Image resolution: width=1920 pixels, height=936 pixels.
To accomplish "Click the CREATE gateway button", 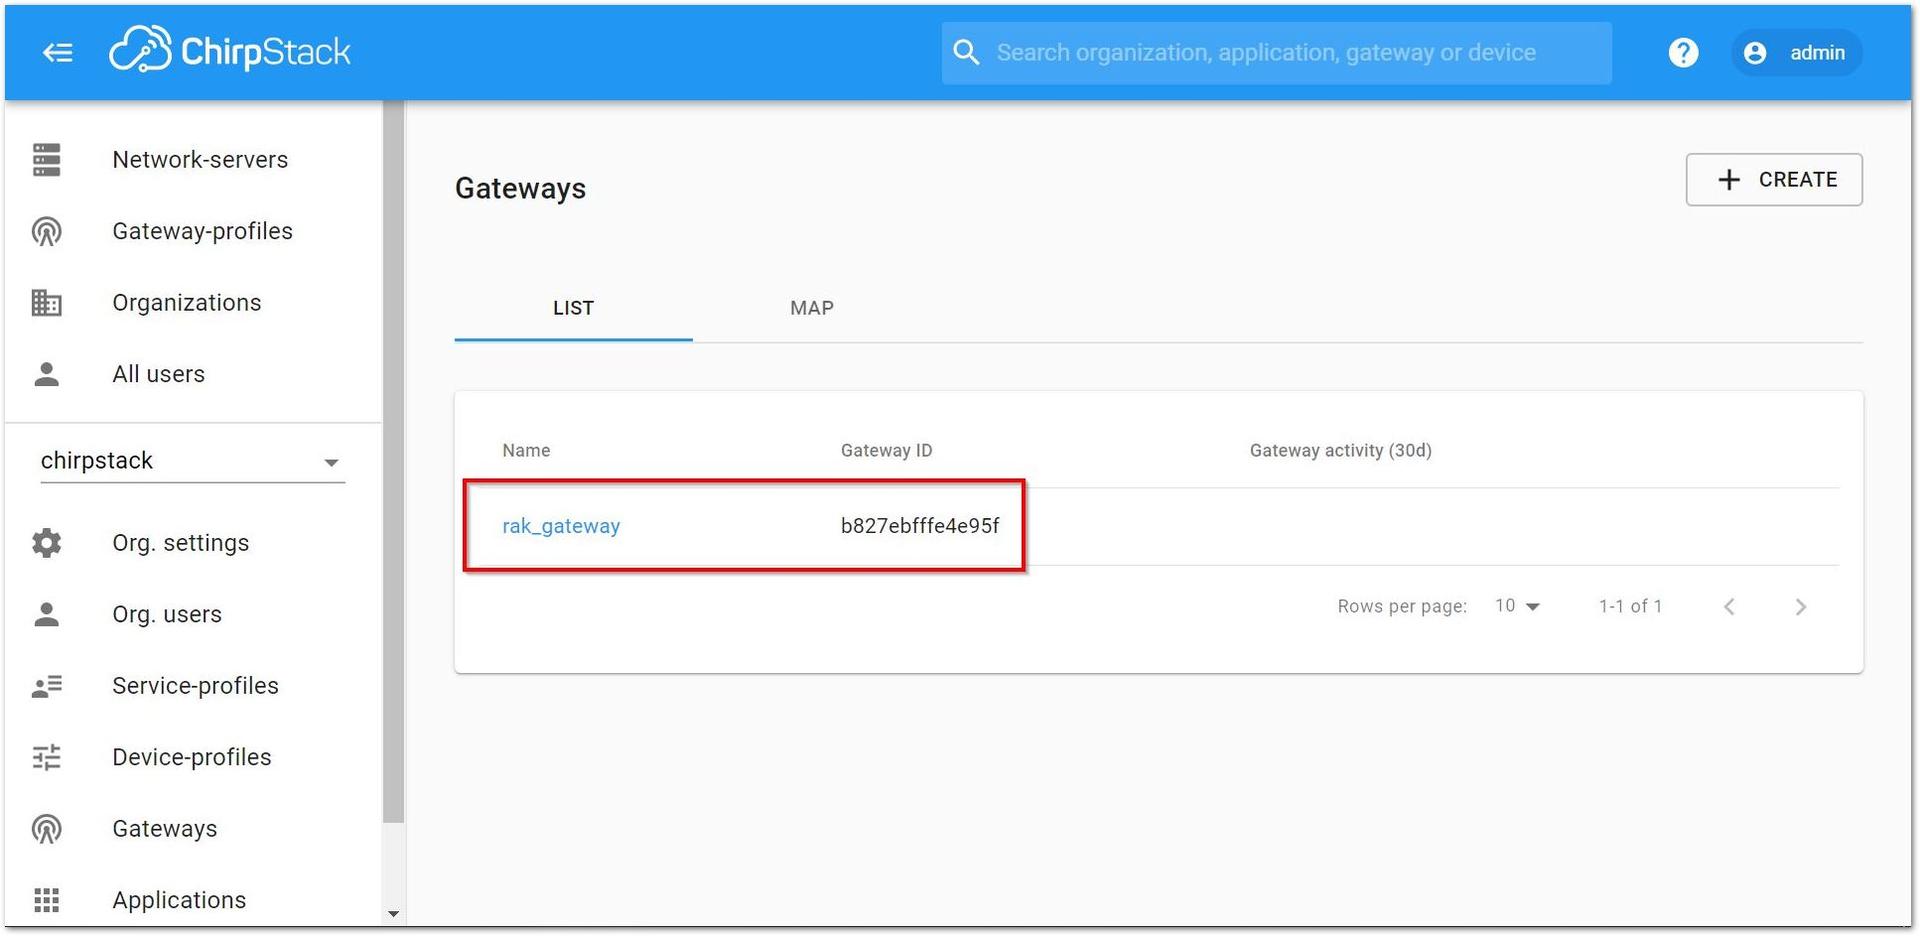I will click(x=1774, y=180).
